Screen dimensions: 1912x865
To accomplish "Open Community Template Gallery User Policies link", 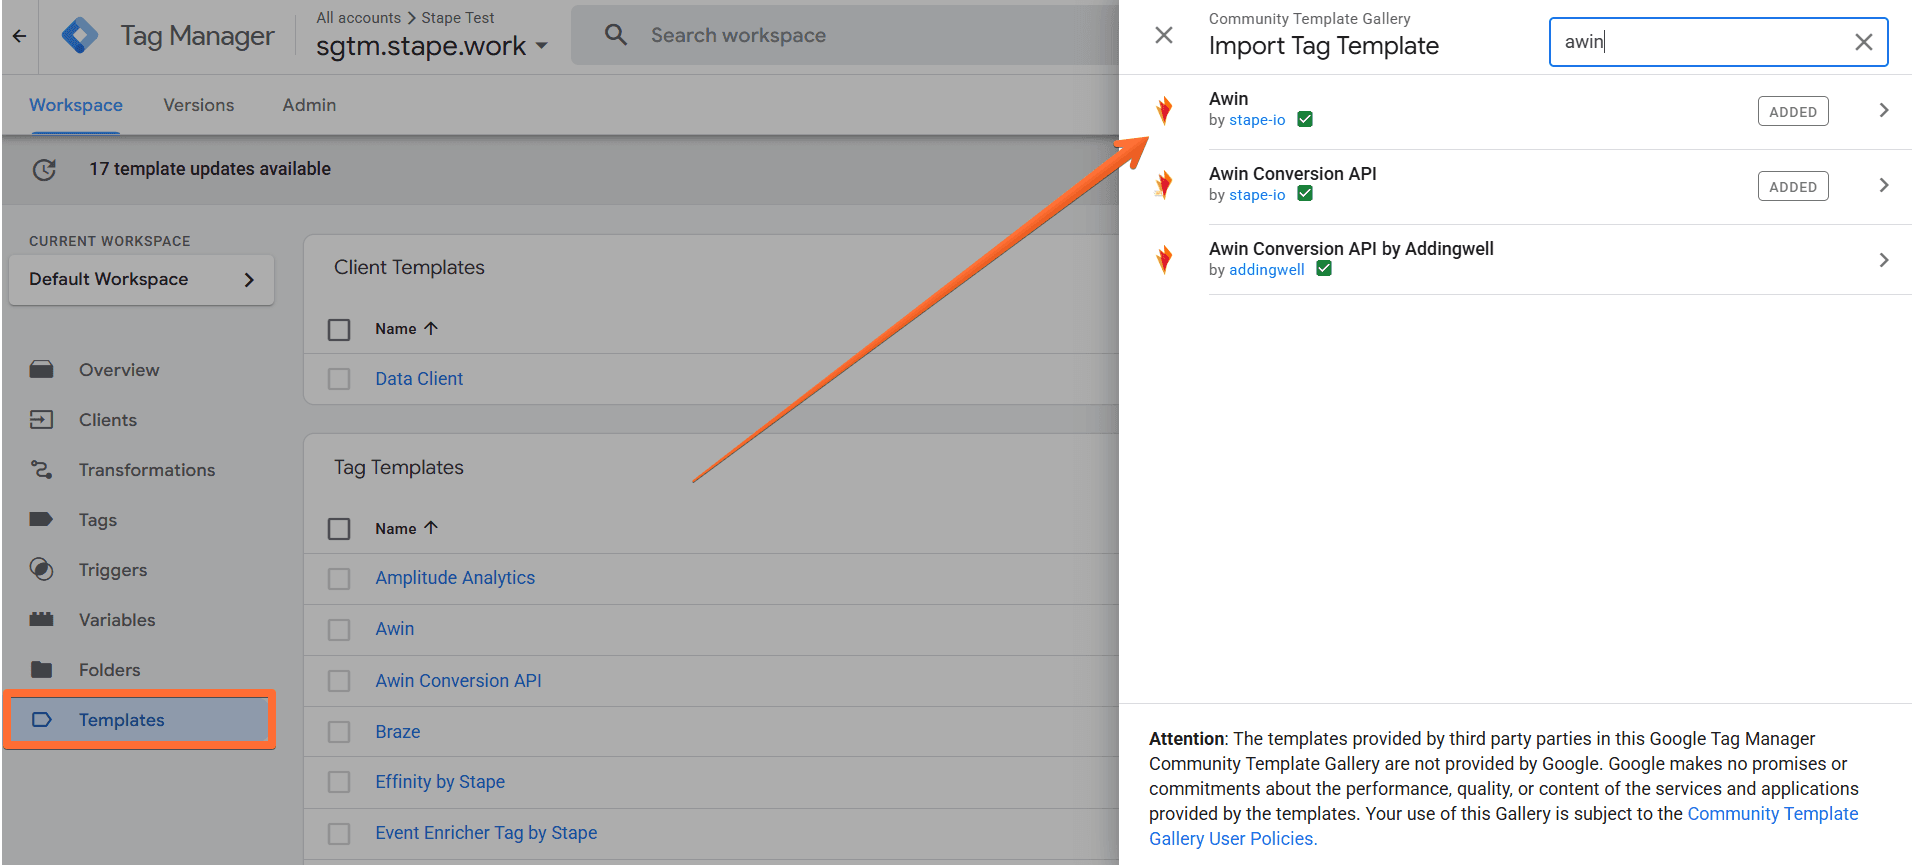I will coord(1503,826).
